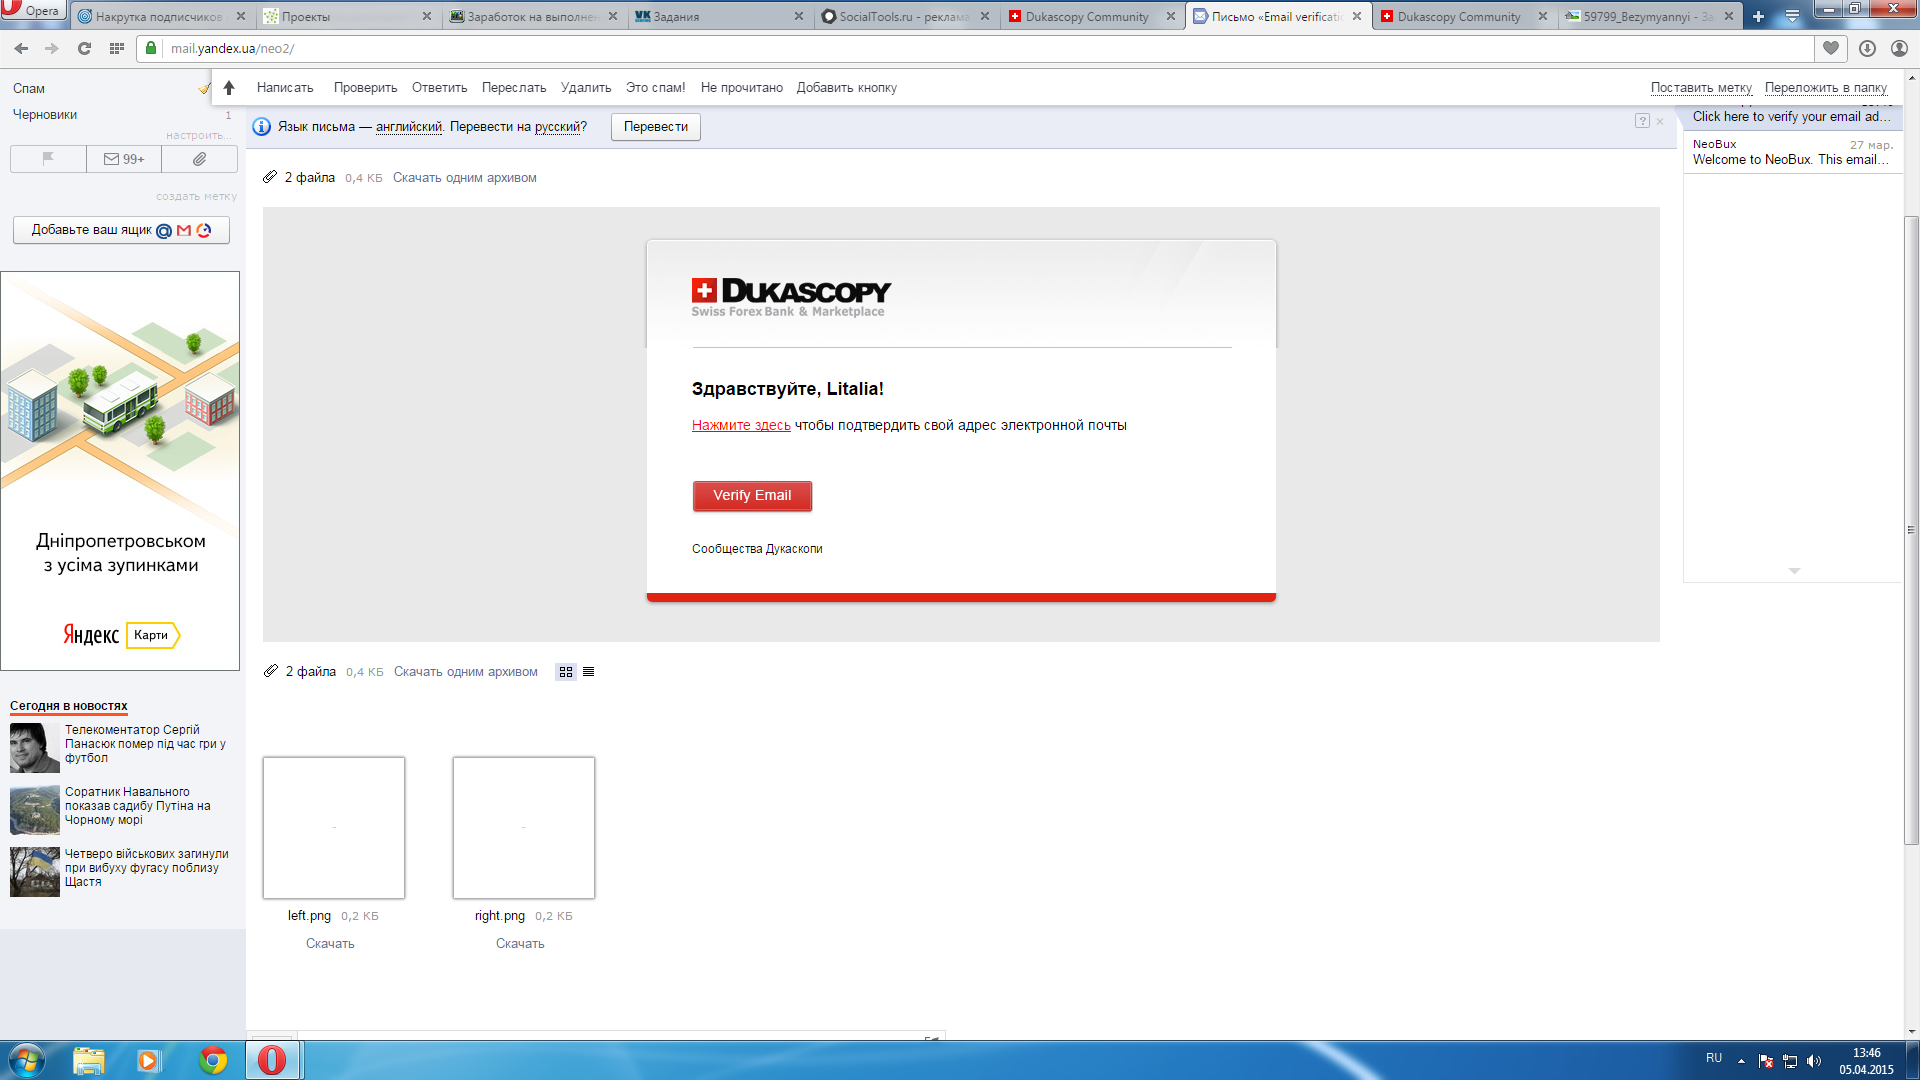Open NeoBux message in the list

[1793, 152]
